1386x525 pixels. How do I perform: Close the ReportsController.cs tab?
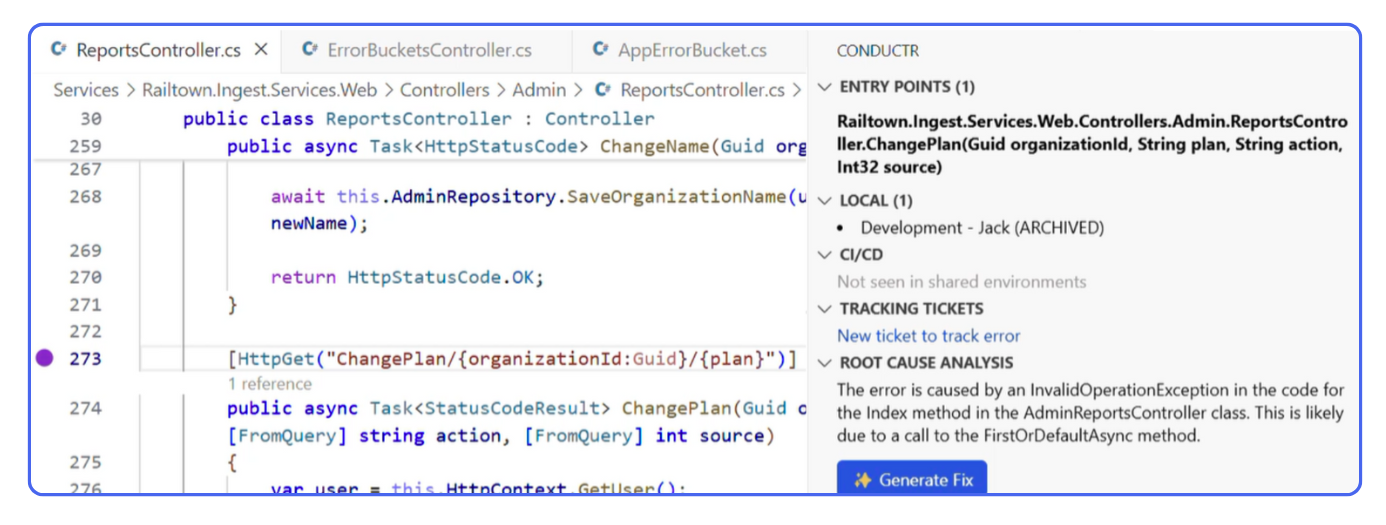[x=261, y=49]
